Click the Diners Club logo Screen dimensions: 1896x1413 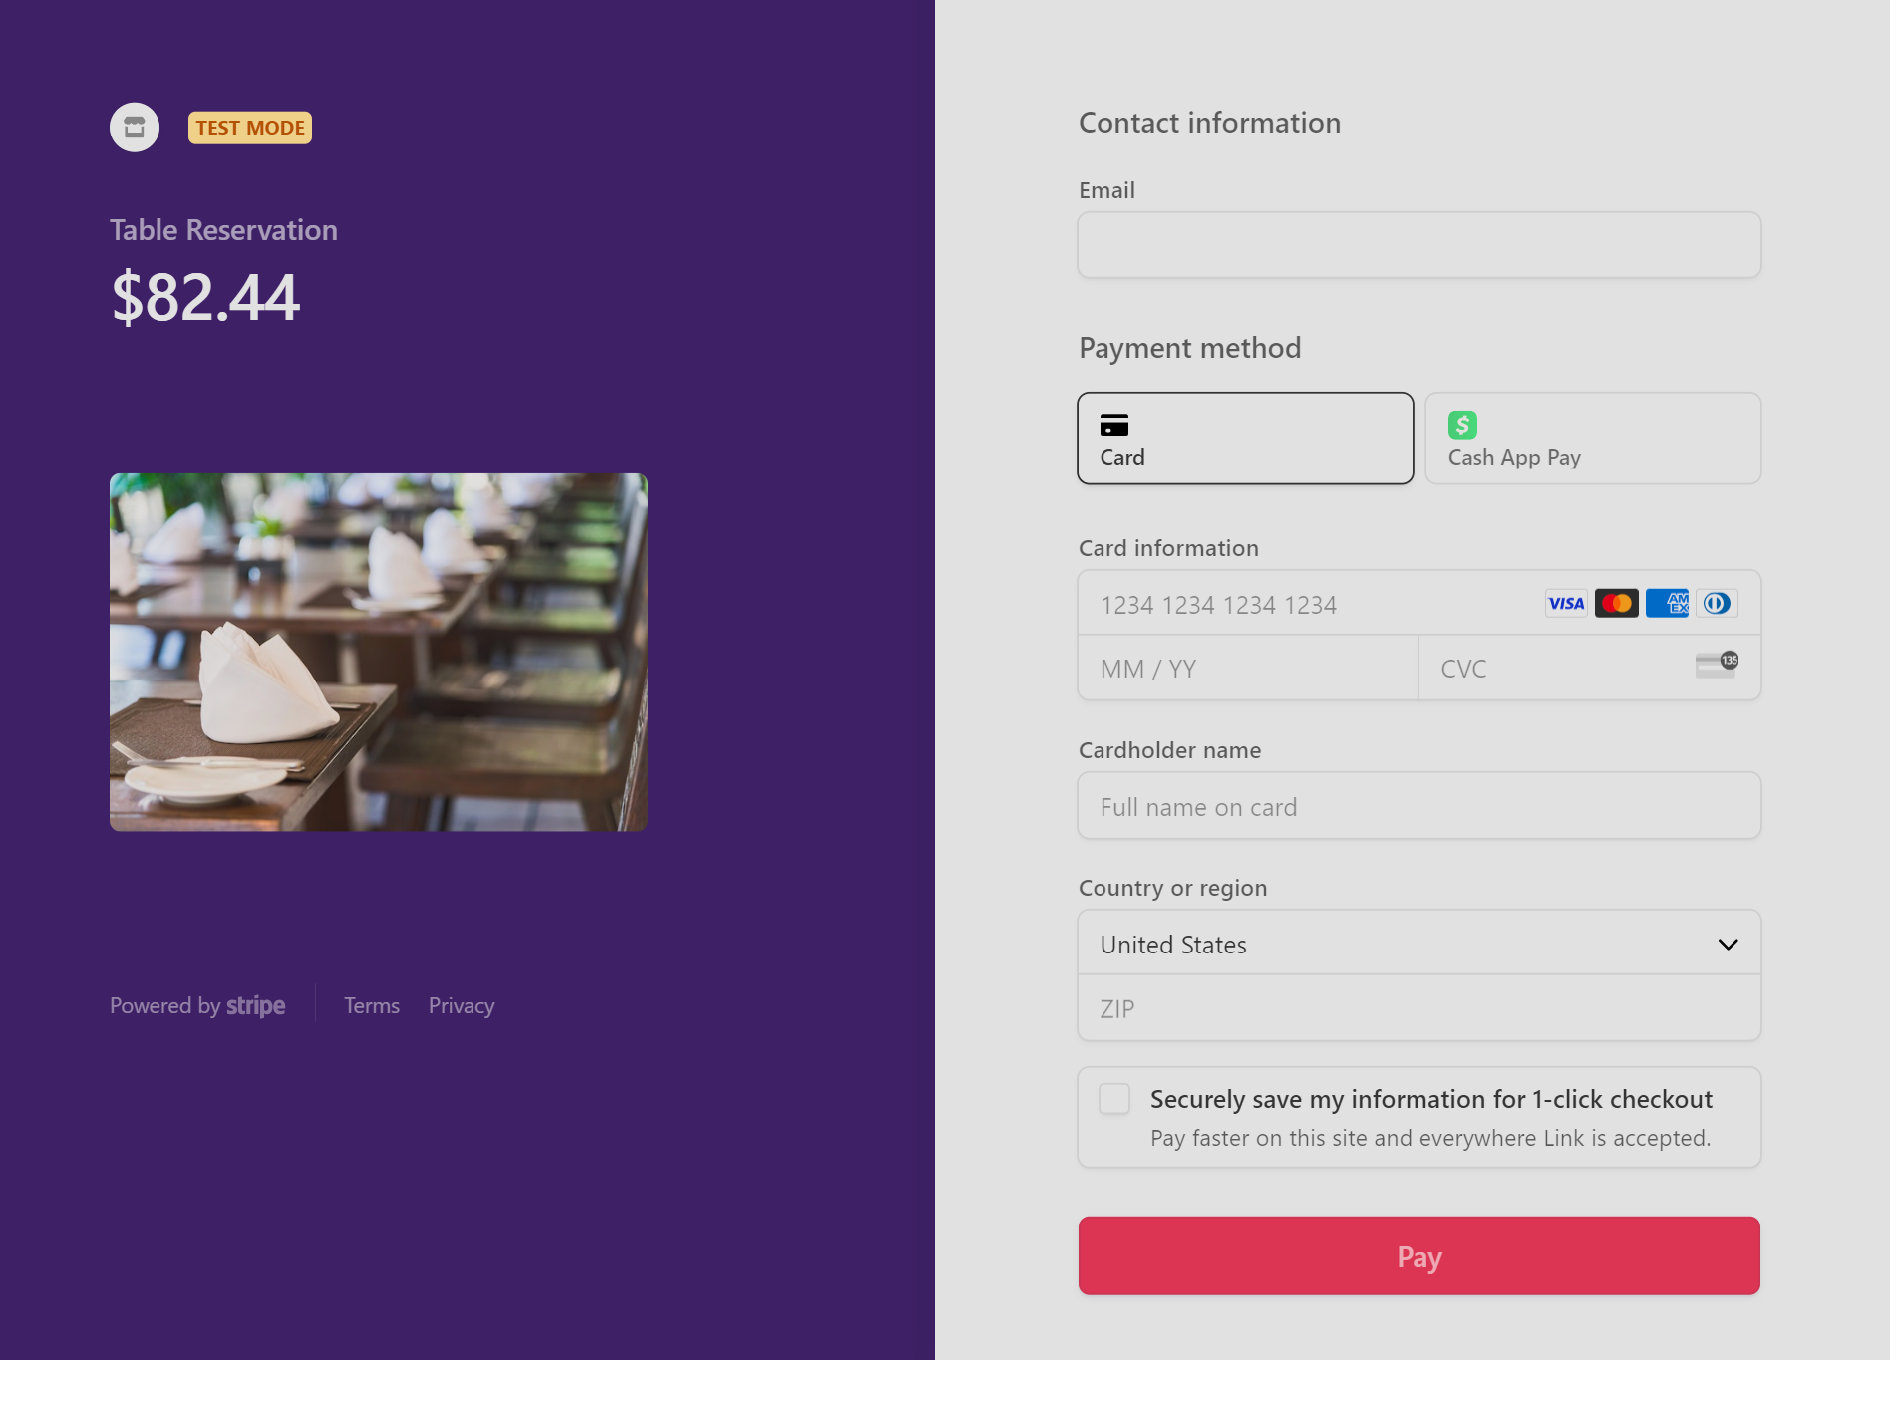[x=1717, y=604]
